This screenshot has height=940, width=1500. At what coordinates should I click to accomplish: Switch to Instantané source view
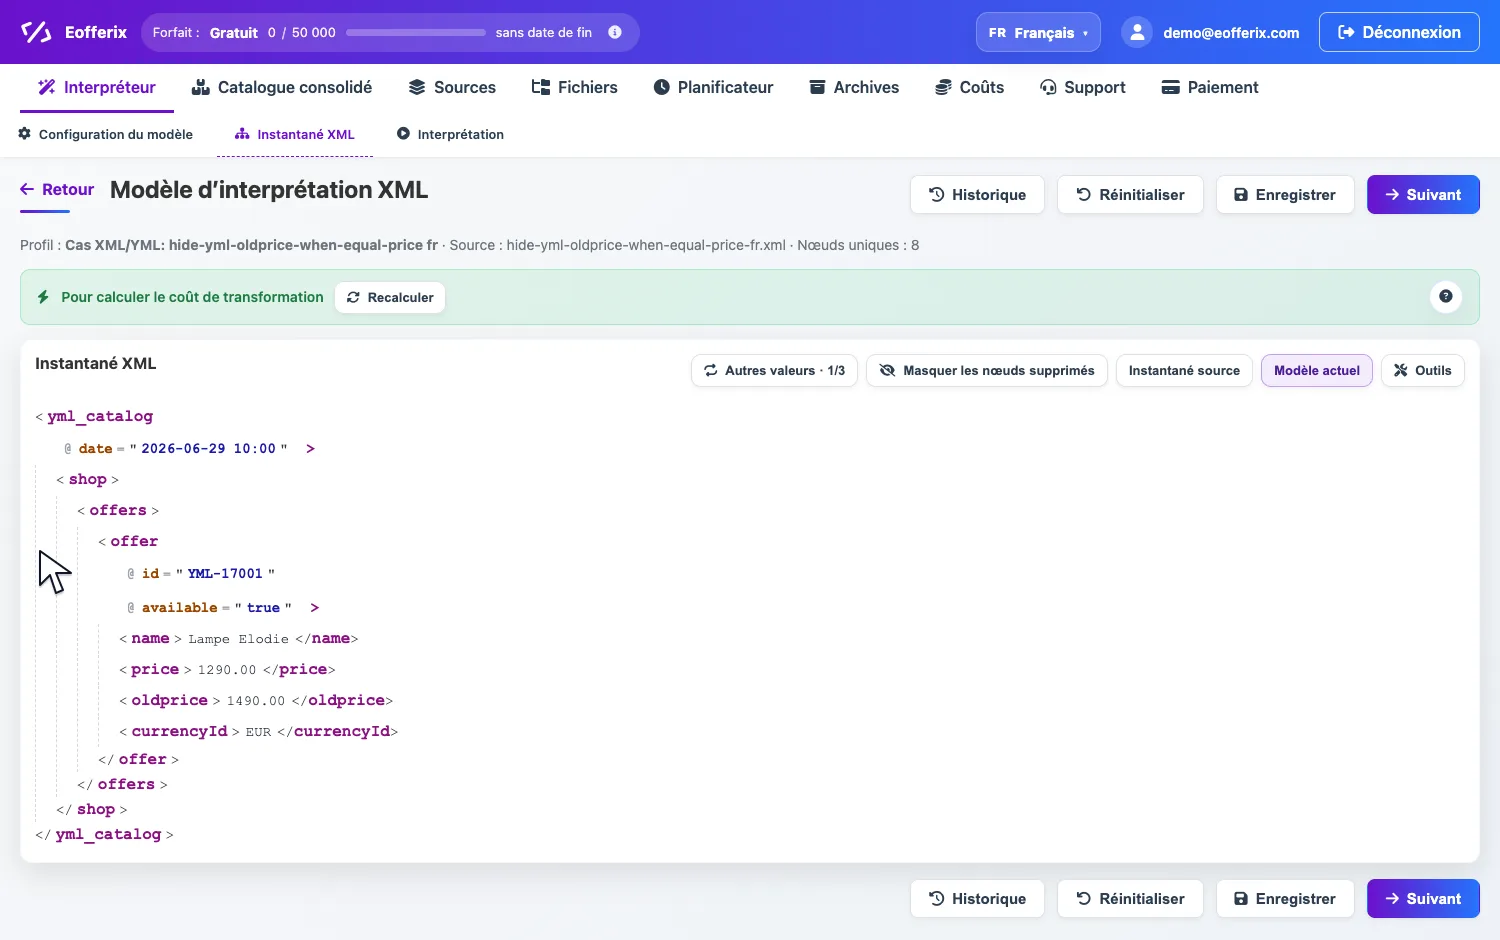[x=1184, y=370]
